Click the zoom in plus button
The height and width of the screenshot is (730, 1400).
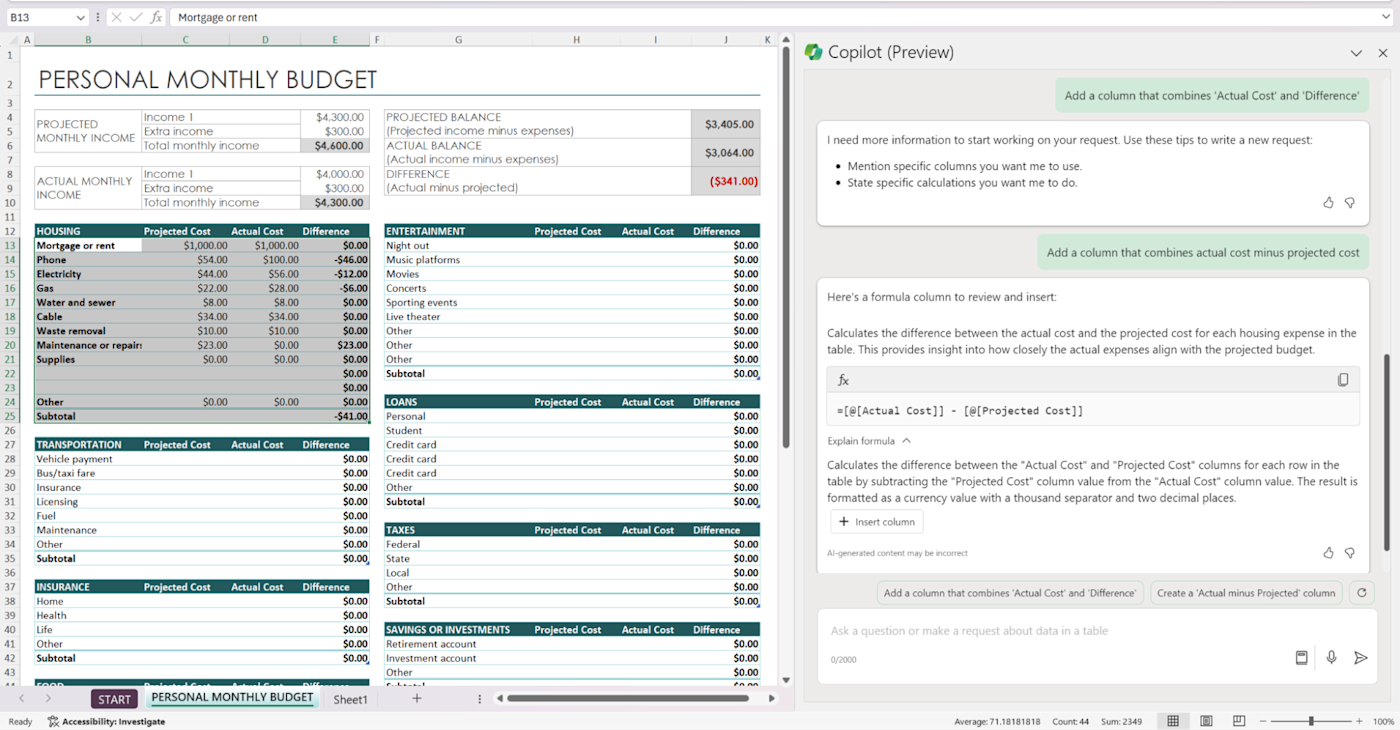[1358, 721]
